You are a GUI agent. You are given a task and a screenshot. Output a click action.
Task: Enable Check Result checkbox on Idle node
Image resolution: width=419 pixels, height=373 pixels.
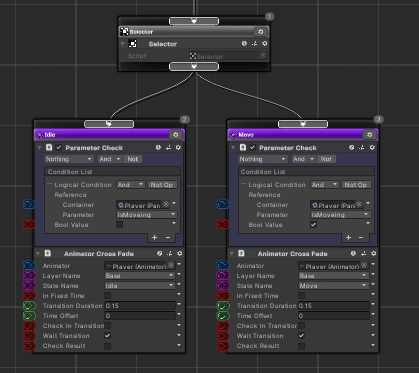[107, 346]
